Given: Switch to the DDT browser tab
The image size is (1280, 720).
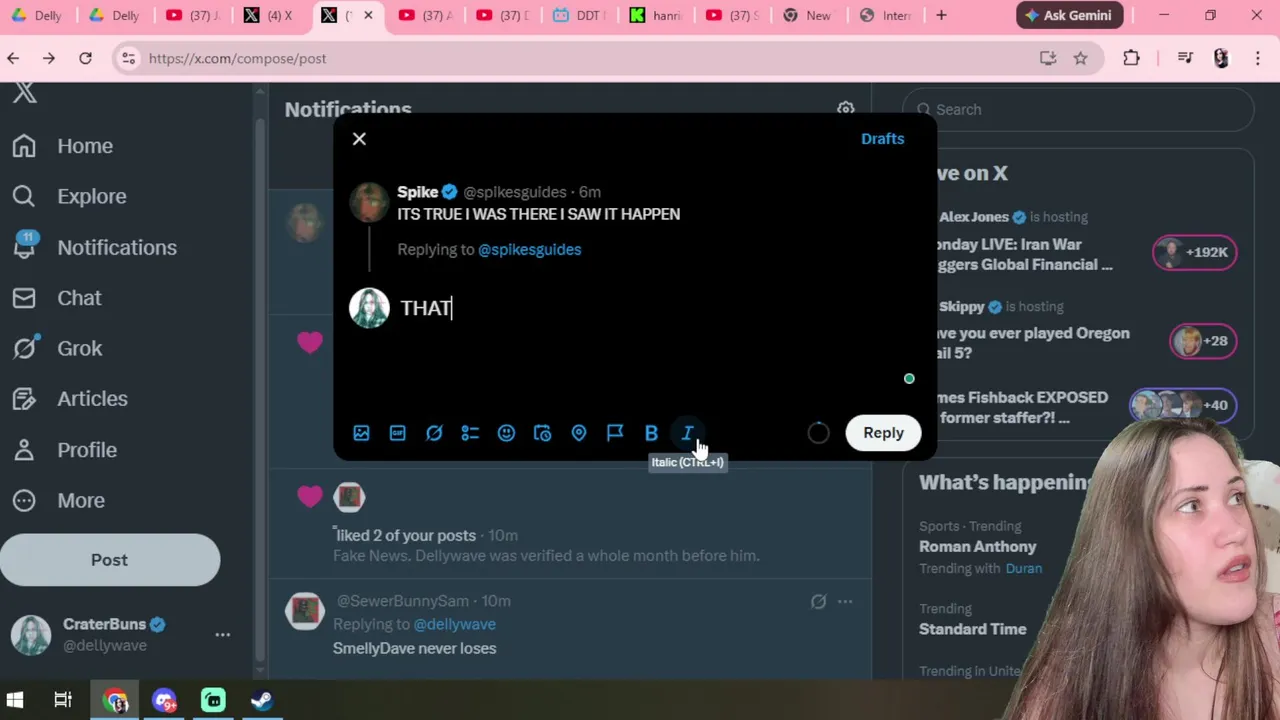Looking at the screenshot, I should pos(578,15).
